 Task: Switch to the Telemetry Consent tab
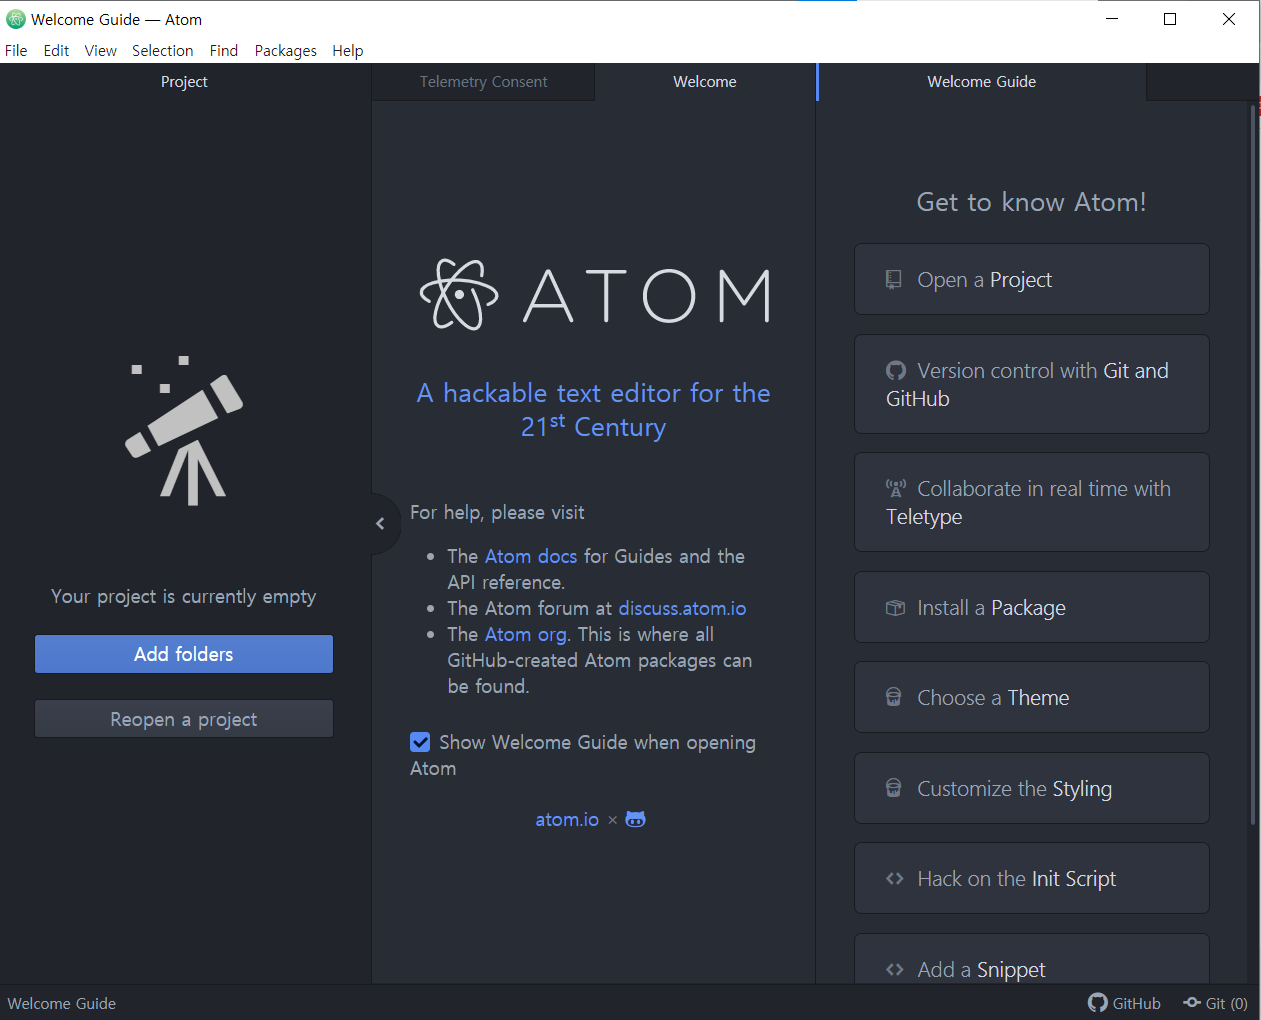483,82
